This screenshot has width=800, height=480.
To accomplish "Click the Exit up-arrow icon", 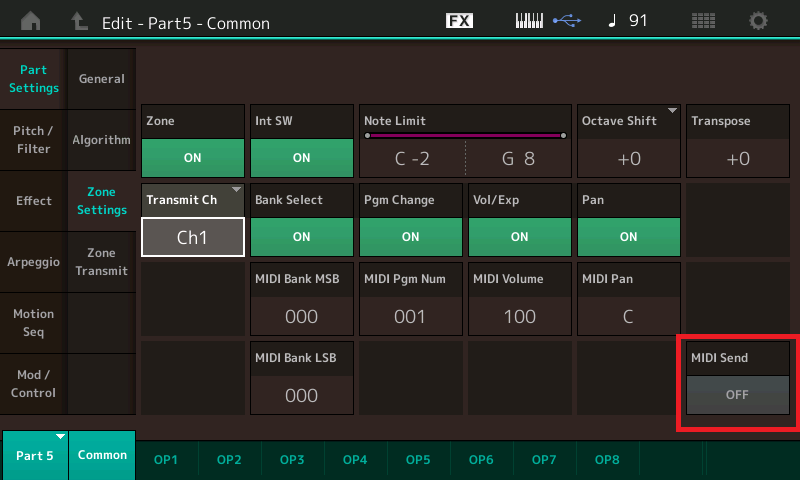I will 79,21.
